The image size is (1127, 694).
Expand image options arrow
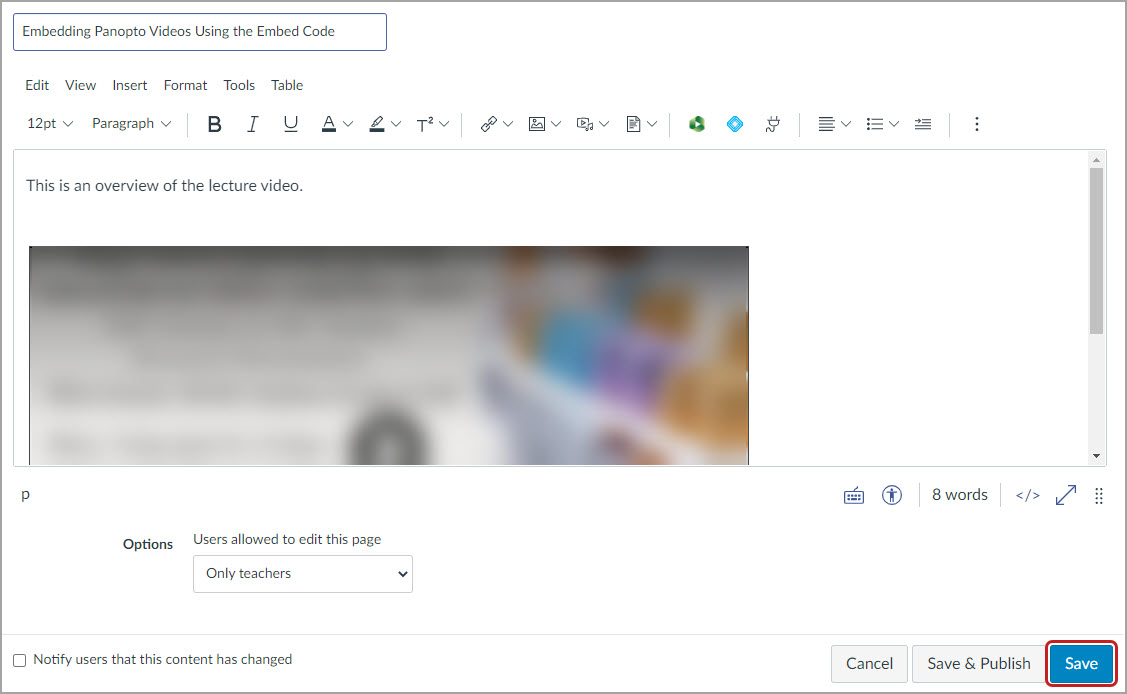(556, 124)
